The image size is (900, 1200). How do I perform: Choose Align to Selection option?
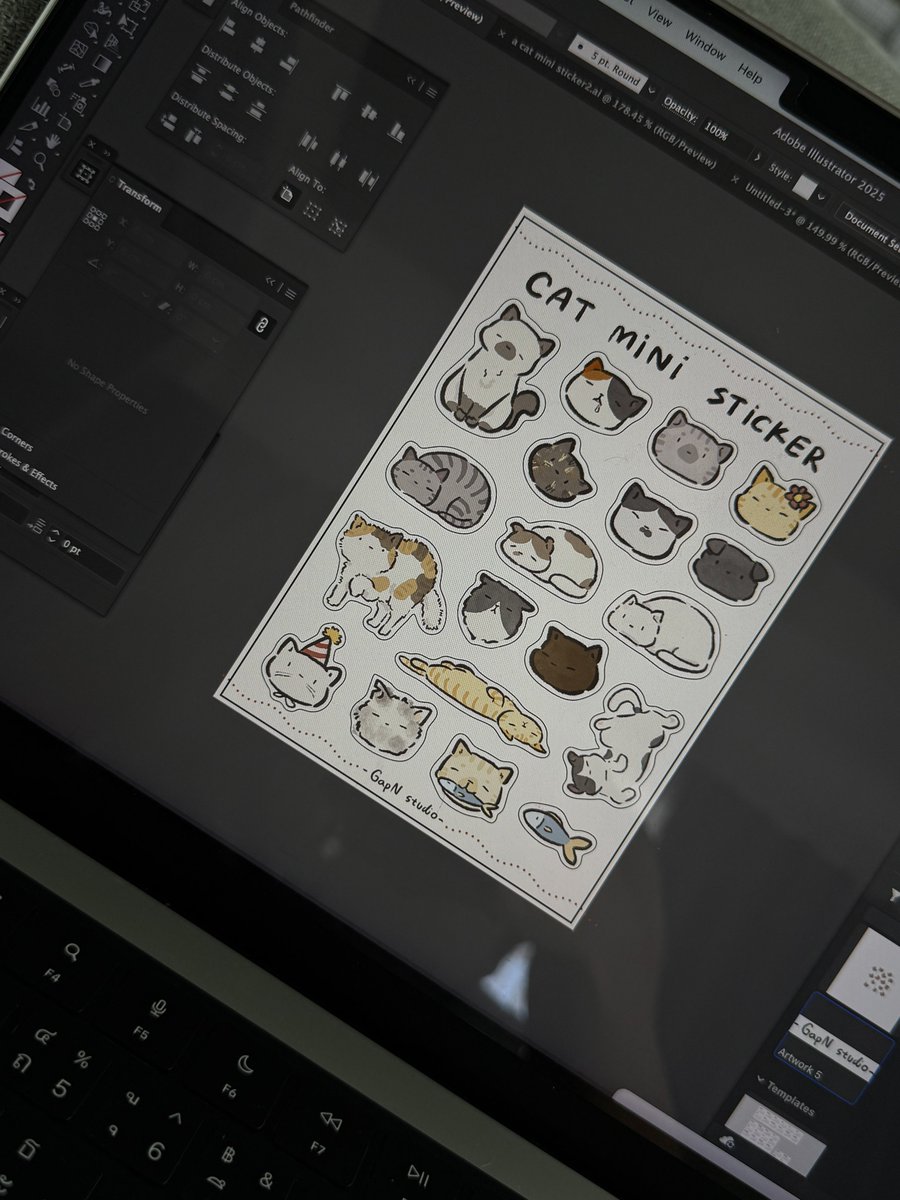click(313, 210)
